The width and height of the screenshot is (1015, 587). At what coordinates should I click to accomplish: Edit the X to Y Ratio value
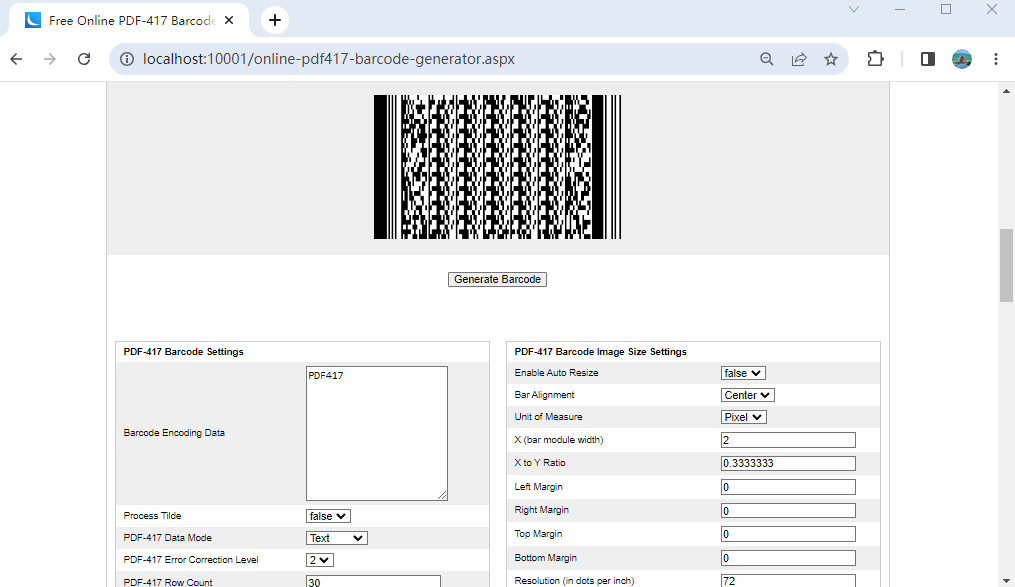[787, 463]
